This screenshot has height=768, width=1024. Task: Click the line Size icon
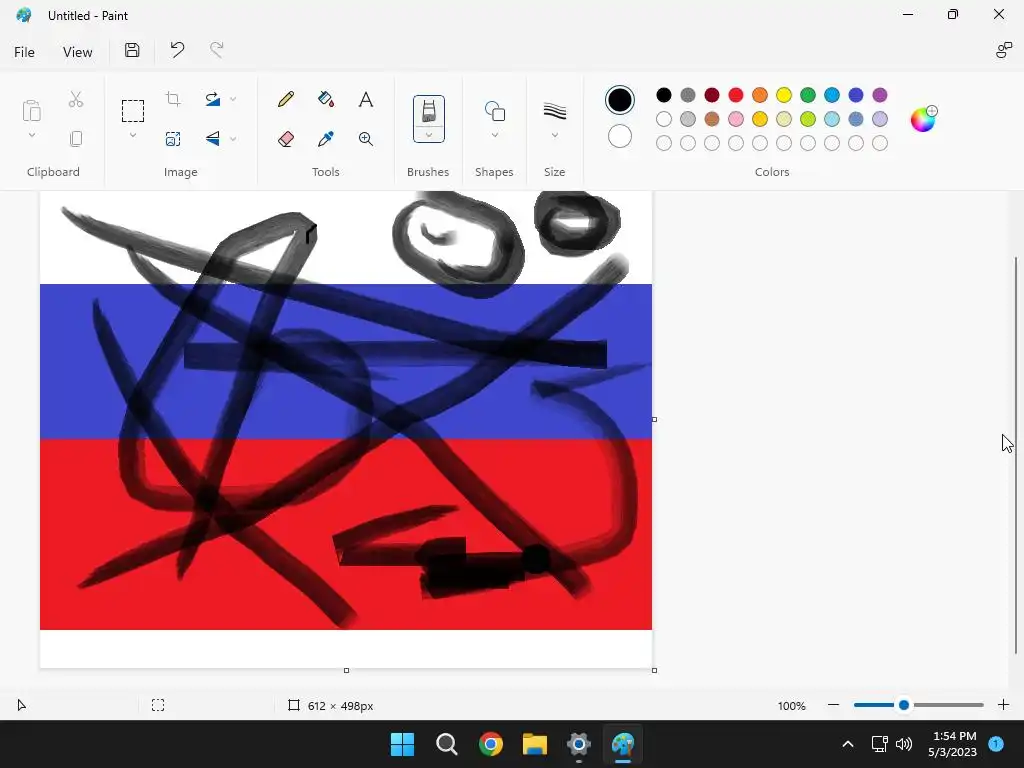pos(554,111)
